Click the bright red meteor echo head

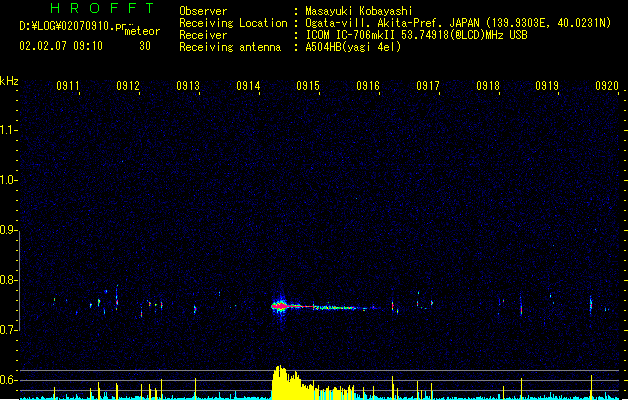point(280,307)
